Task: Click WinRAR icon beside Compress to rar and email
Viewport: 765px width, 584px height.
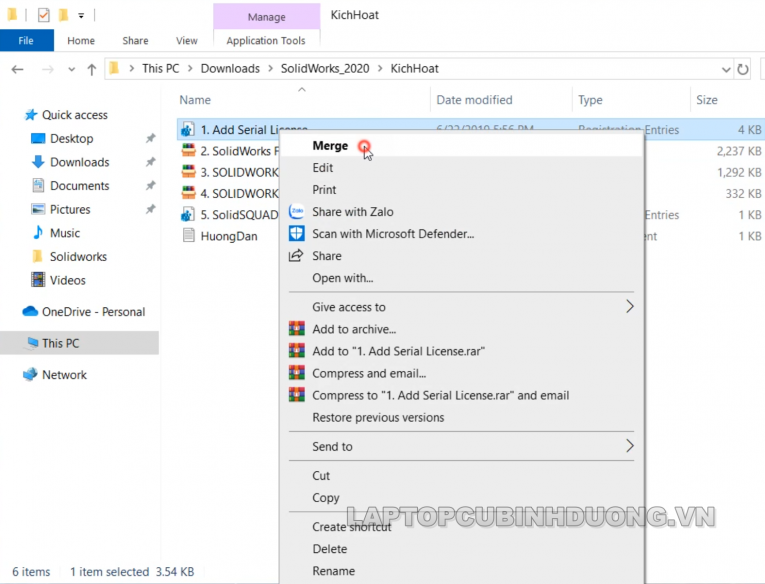Action: (297, 395)
